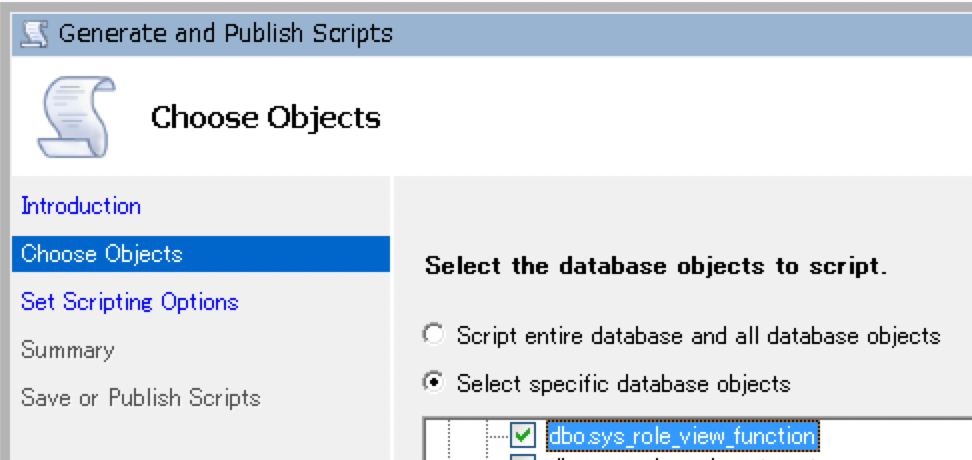Click the tree connector line before sys_role_view_function
Viewport: 972px width, 460px height.
pyautogui.click(x=497, y=436)
